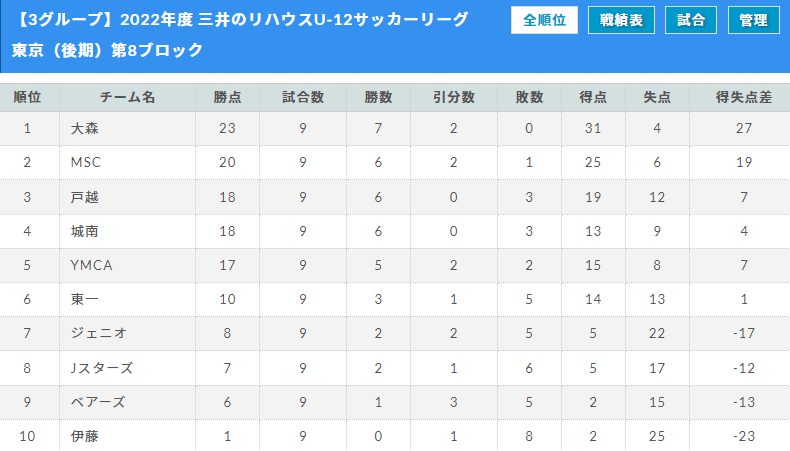The height and width of the screenshot is (451, 790).
Task: Switch to the 戦績表 tab
Action: pos(621,20)
